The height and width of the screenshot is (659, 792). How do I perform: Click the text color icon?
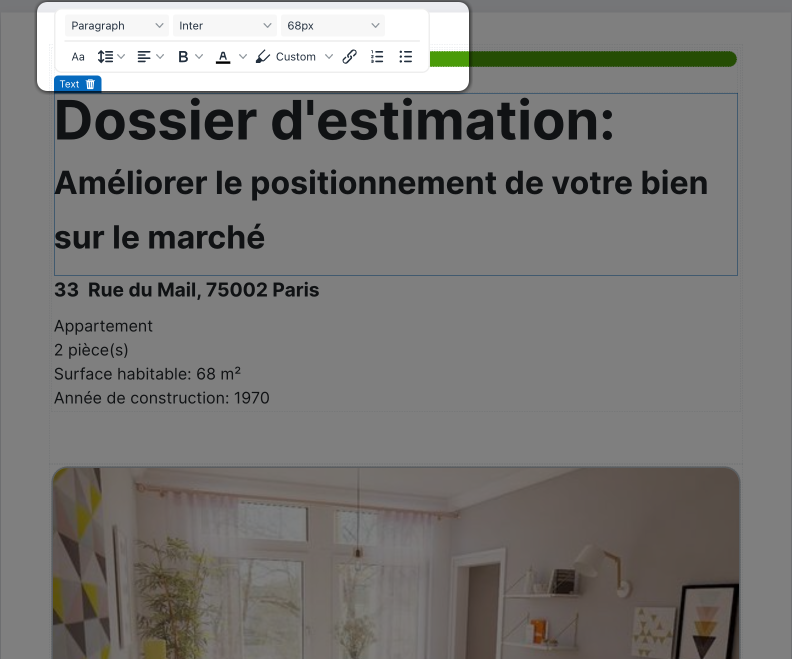pyautogui.click(x=223, y=57)
